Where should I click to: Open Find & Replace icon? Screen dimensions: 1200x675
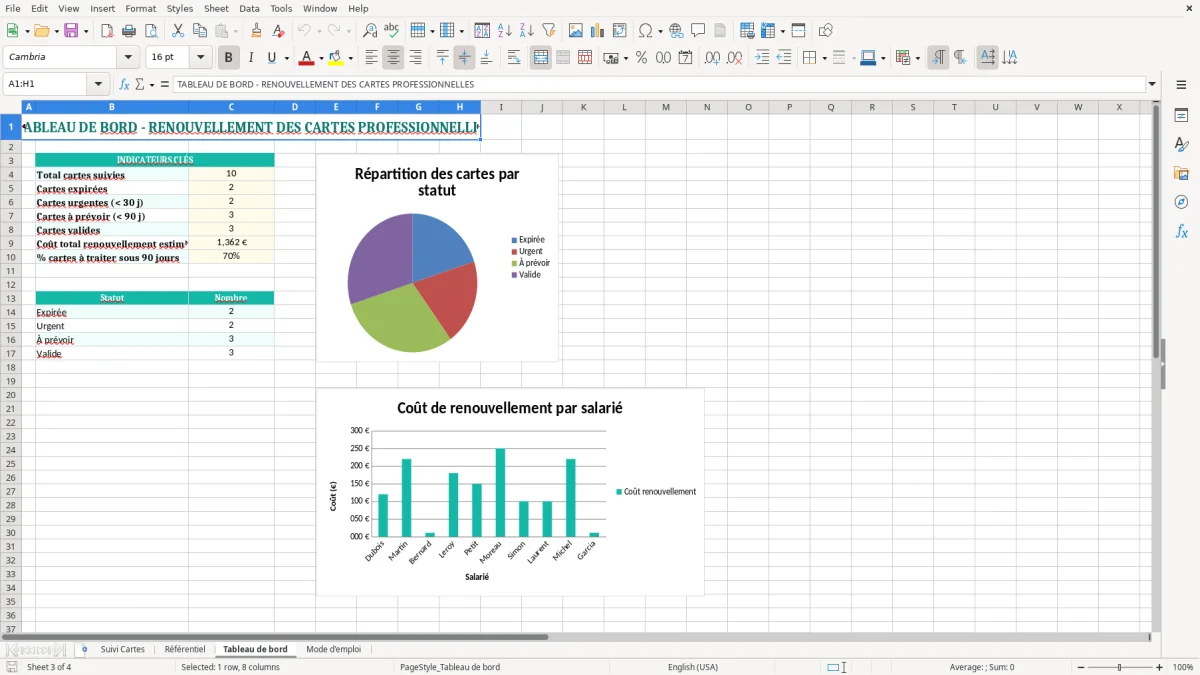click(x=370, y=31)
